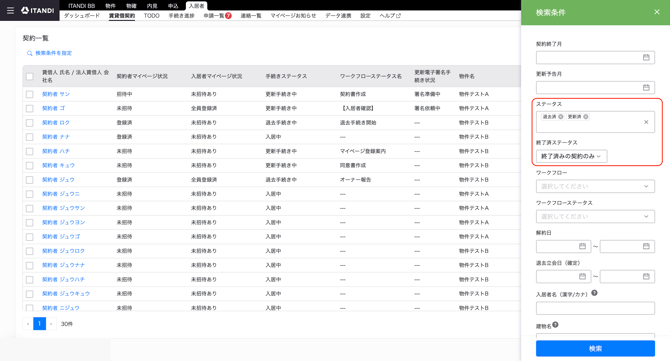Open the データ連携 menu item
The width and height of the screenshot is (670, 361).
(338, 16)
